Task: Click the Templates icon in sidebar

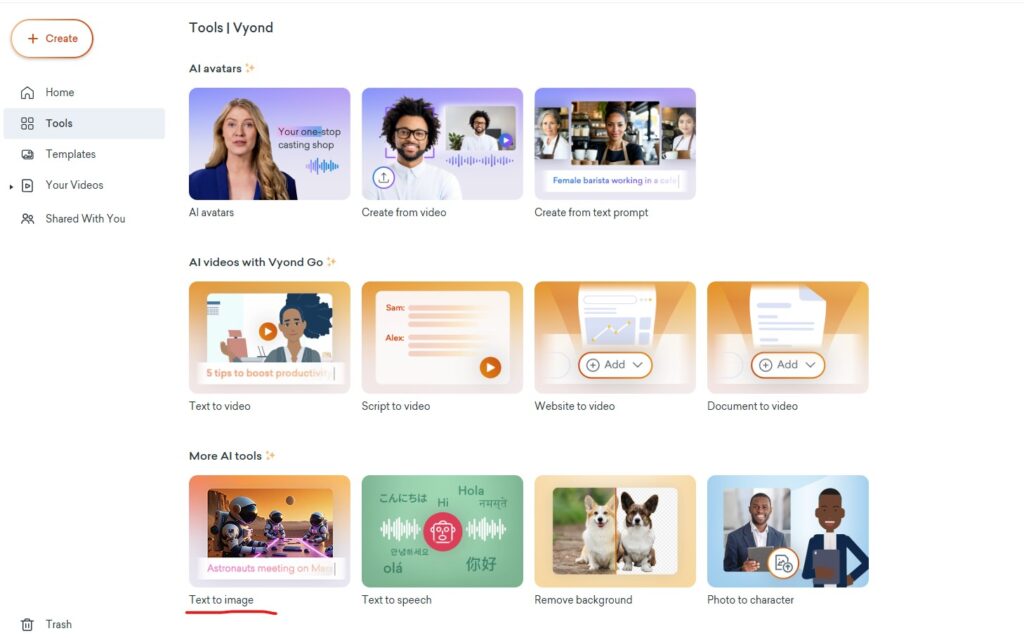Action: point(27,154)
